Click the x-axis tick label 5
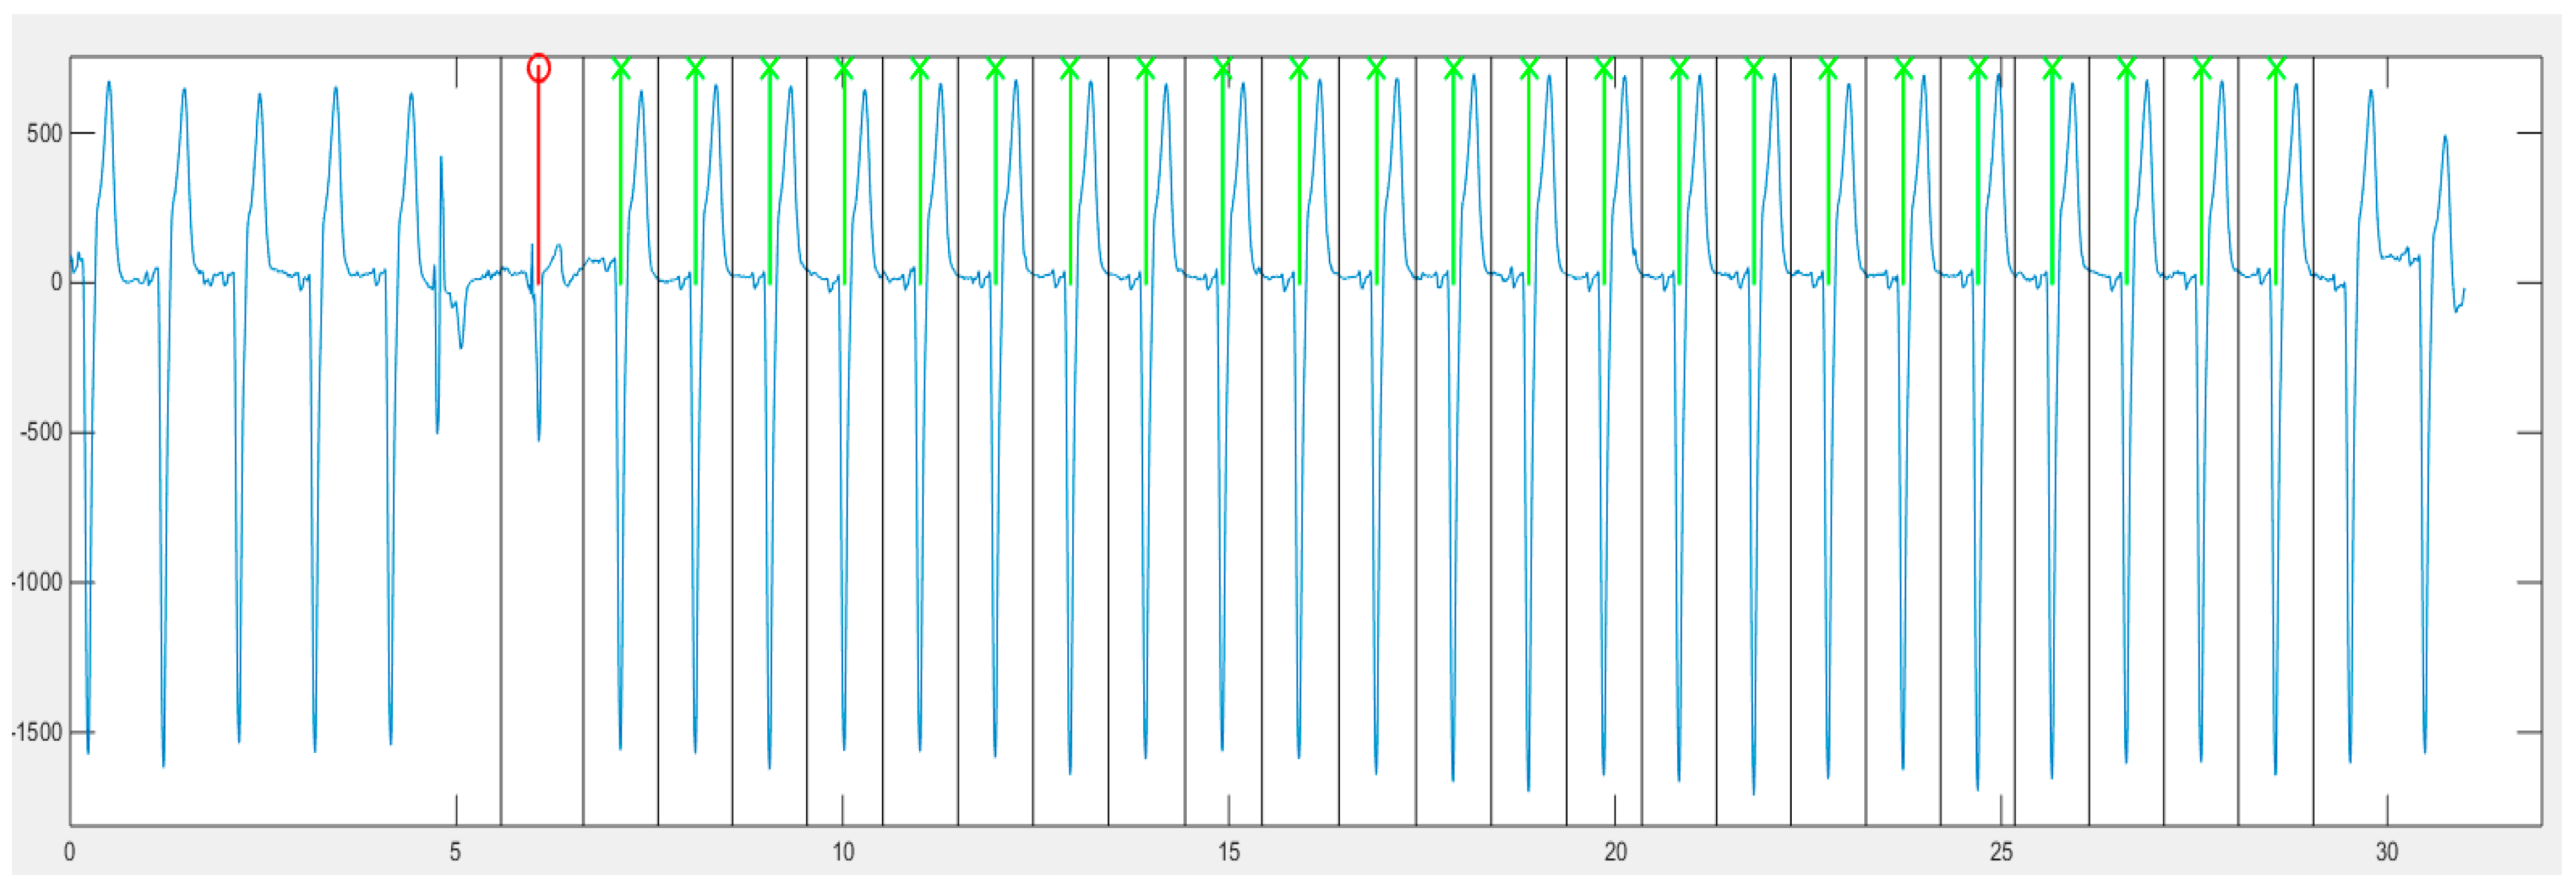This screenshot has width=2576, height=887. pyautogui.click(x=455, y=852)
